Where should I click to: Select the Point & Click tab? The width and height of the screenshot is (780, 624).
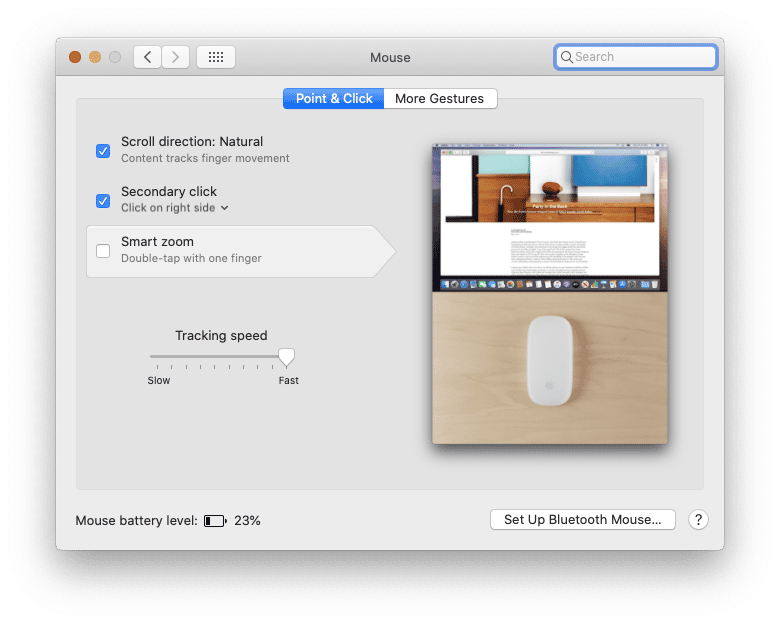tap(334, 99)
